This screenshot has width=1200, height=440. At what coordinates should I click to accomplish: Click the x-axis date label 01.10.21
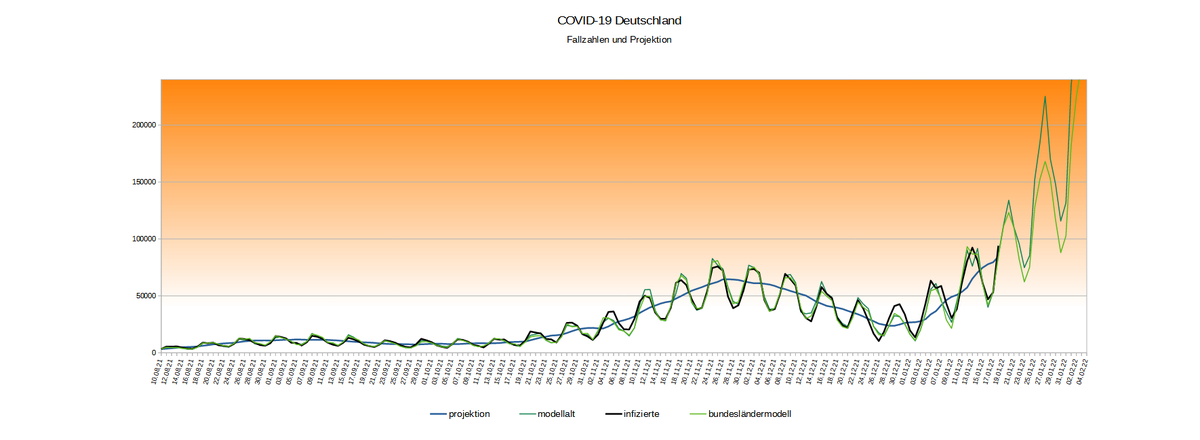428,372
